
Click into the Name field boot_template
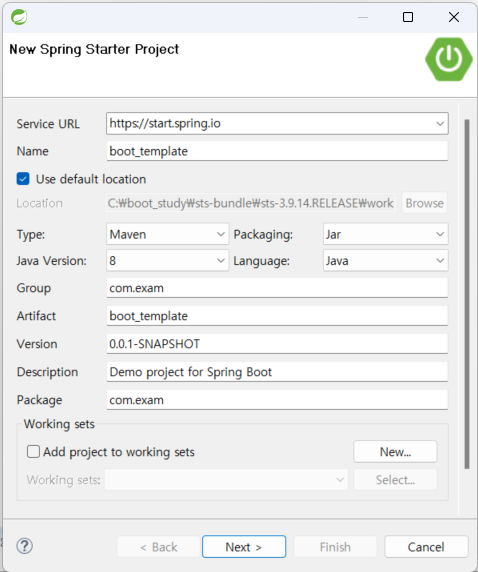pyautogui.click(x=277, y=151)
